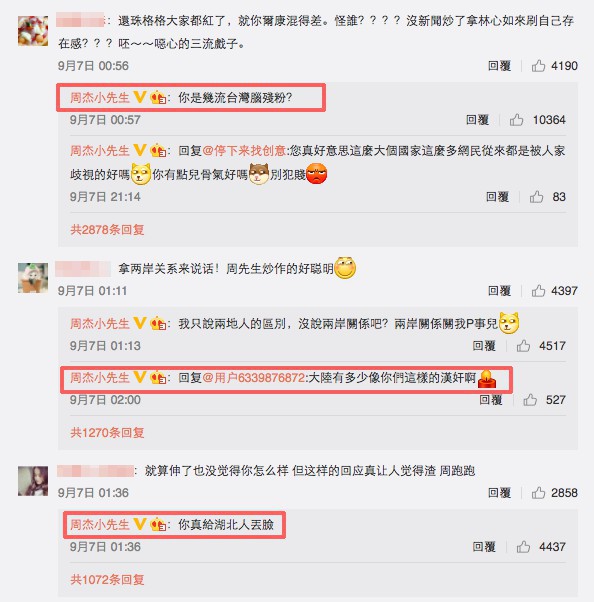Expand all 1270 replies
594x602 pixels.
(107, 433)
